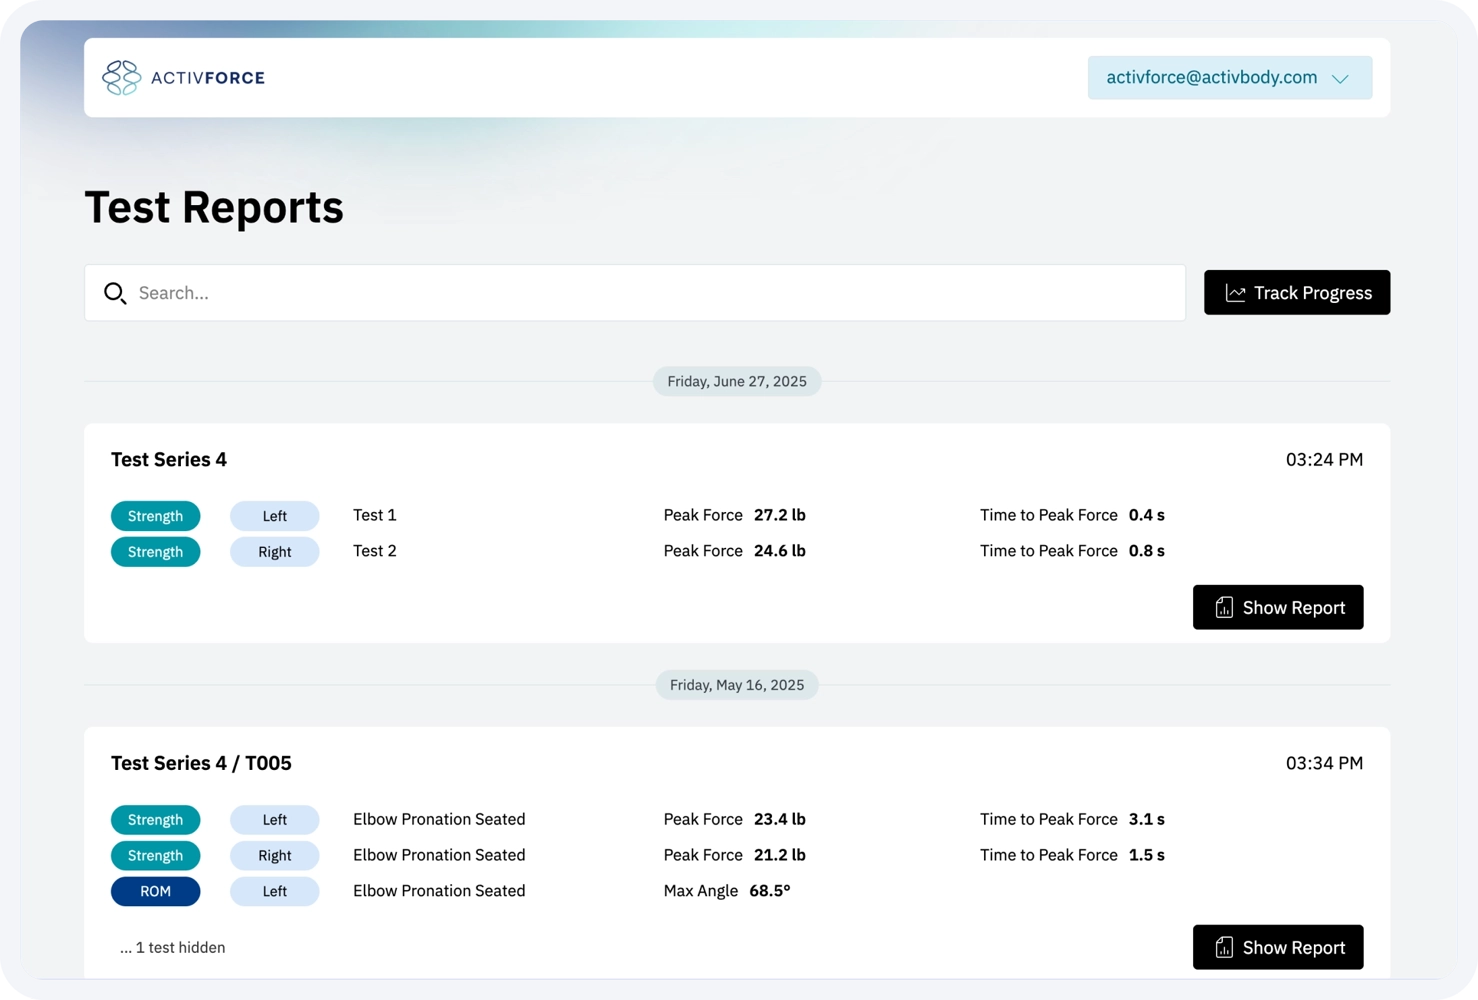
Task: Open the activforce@activbody.com account dropdown
Action: tap(1211, 78)
